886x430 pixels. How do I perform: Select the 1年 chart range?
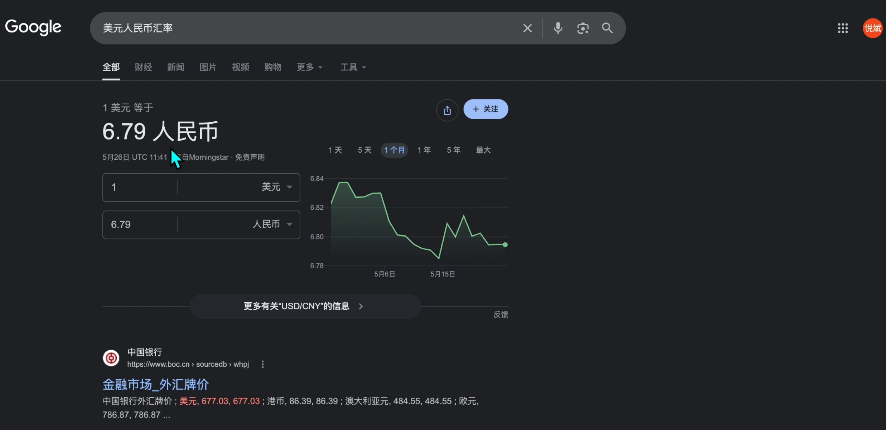coord(424,150)
